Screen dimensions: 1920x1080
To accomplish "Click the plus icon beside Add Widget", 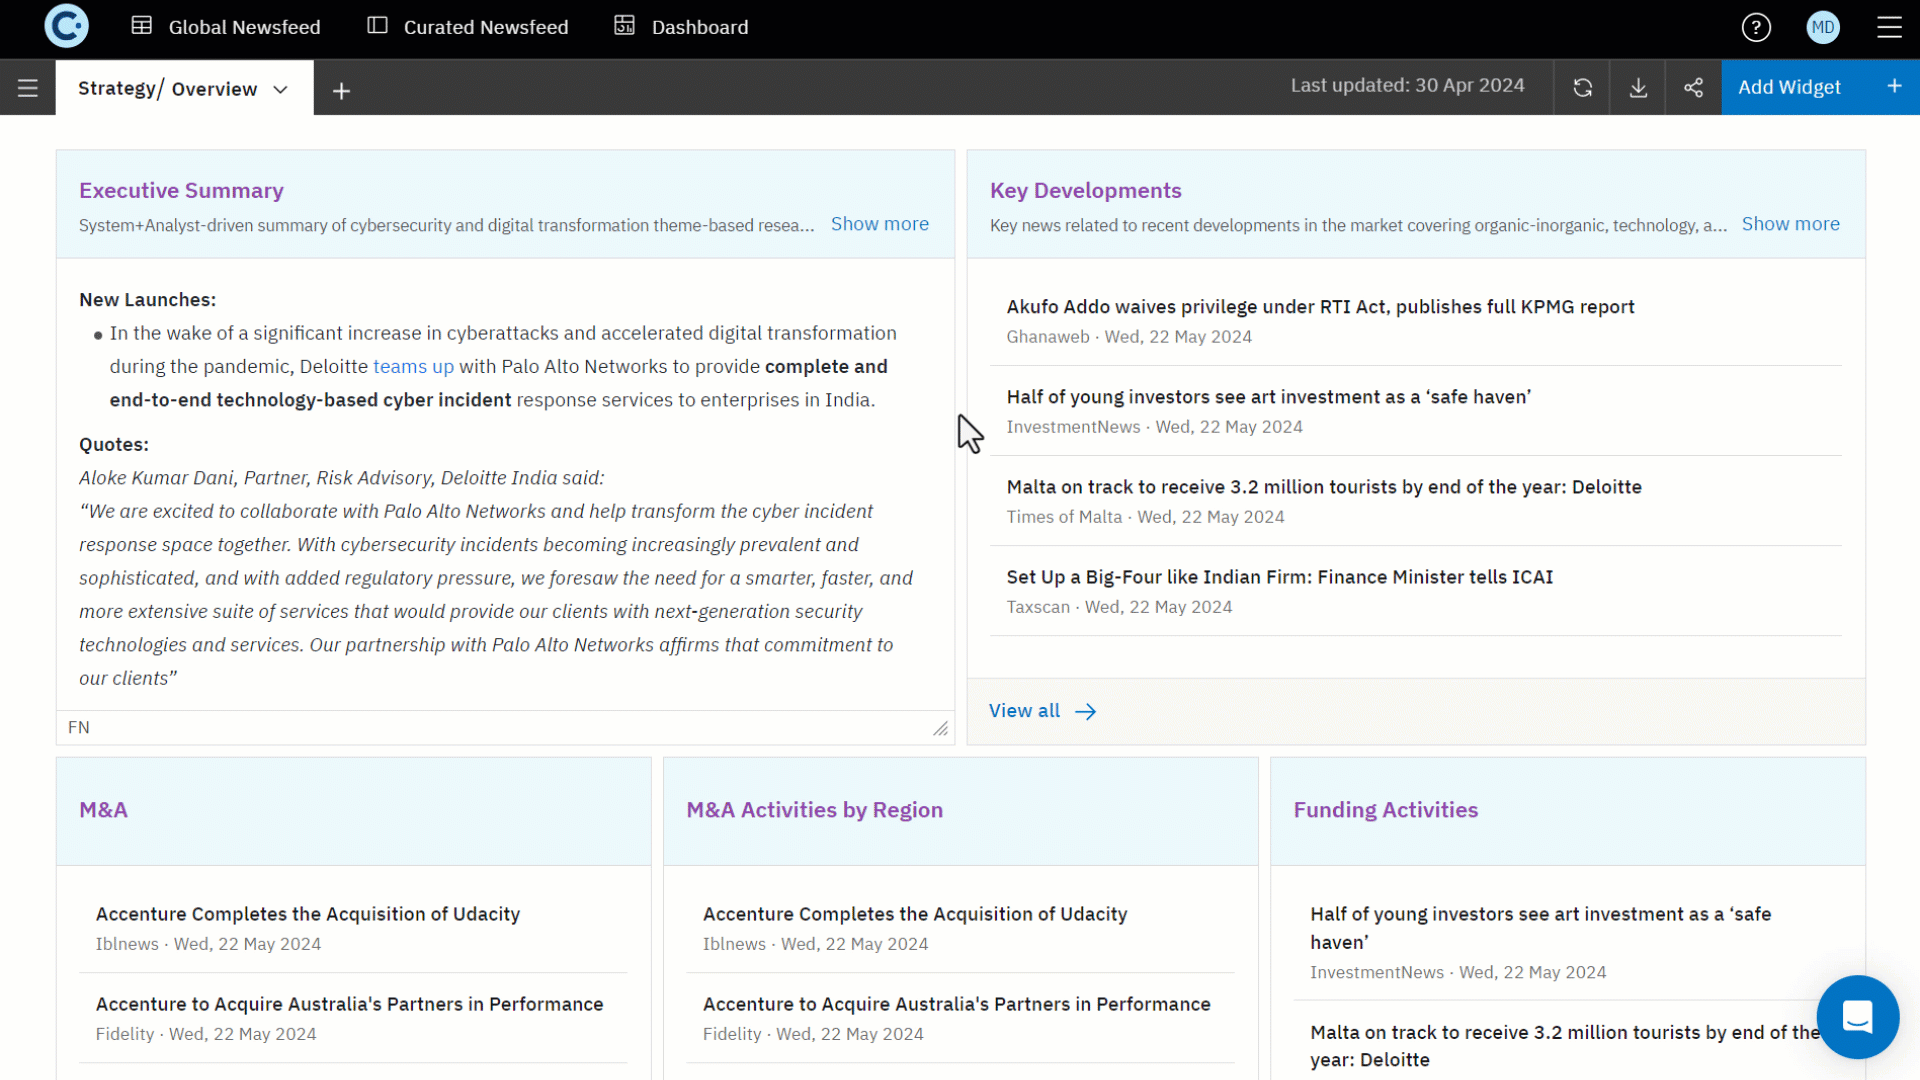I will [1894, 86].
